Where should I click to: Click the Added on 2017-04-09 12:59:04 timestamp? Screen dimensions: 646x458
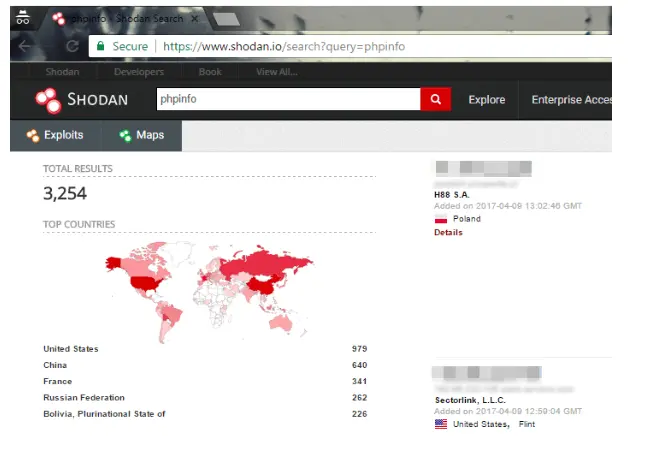508,411
